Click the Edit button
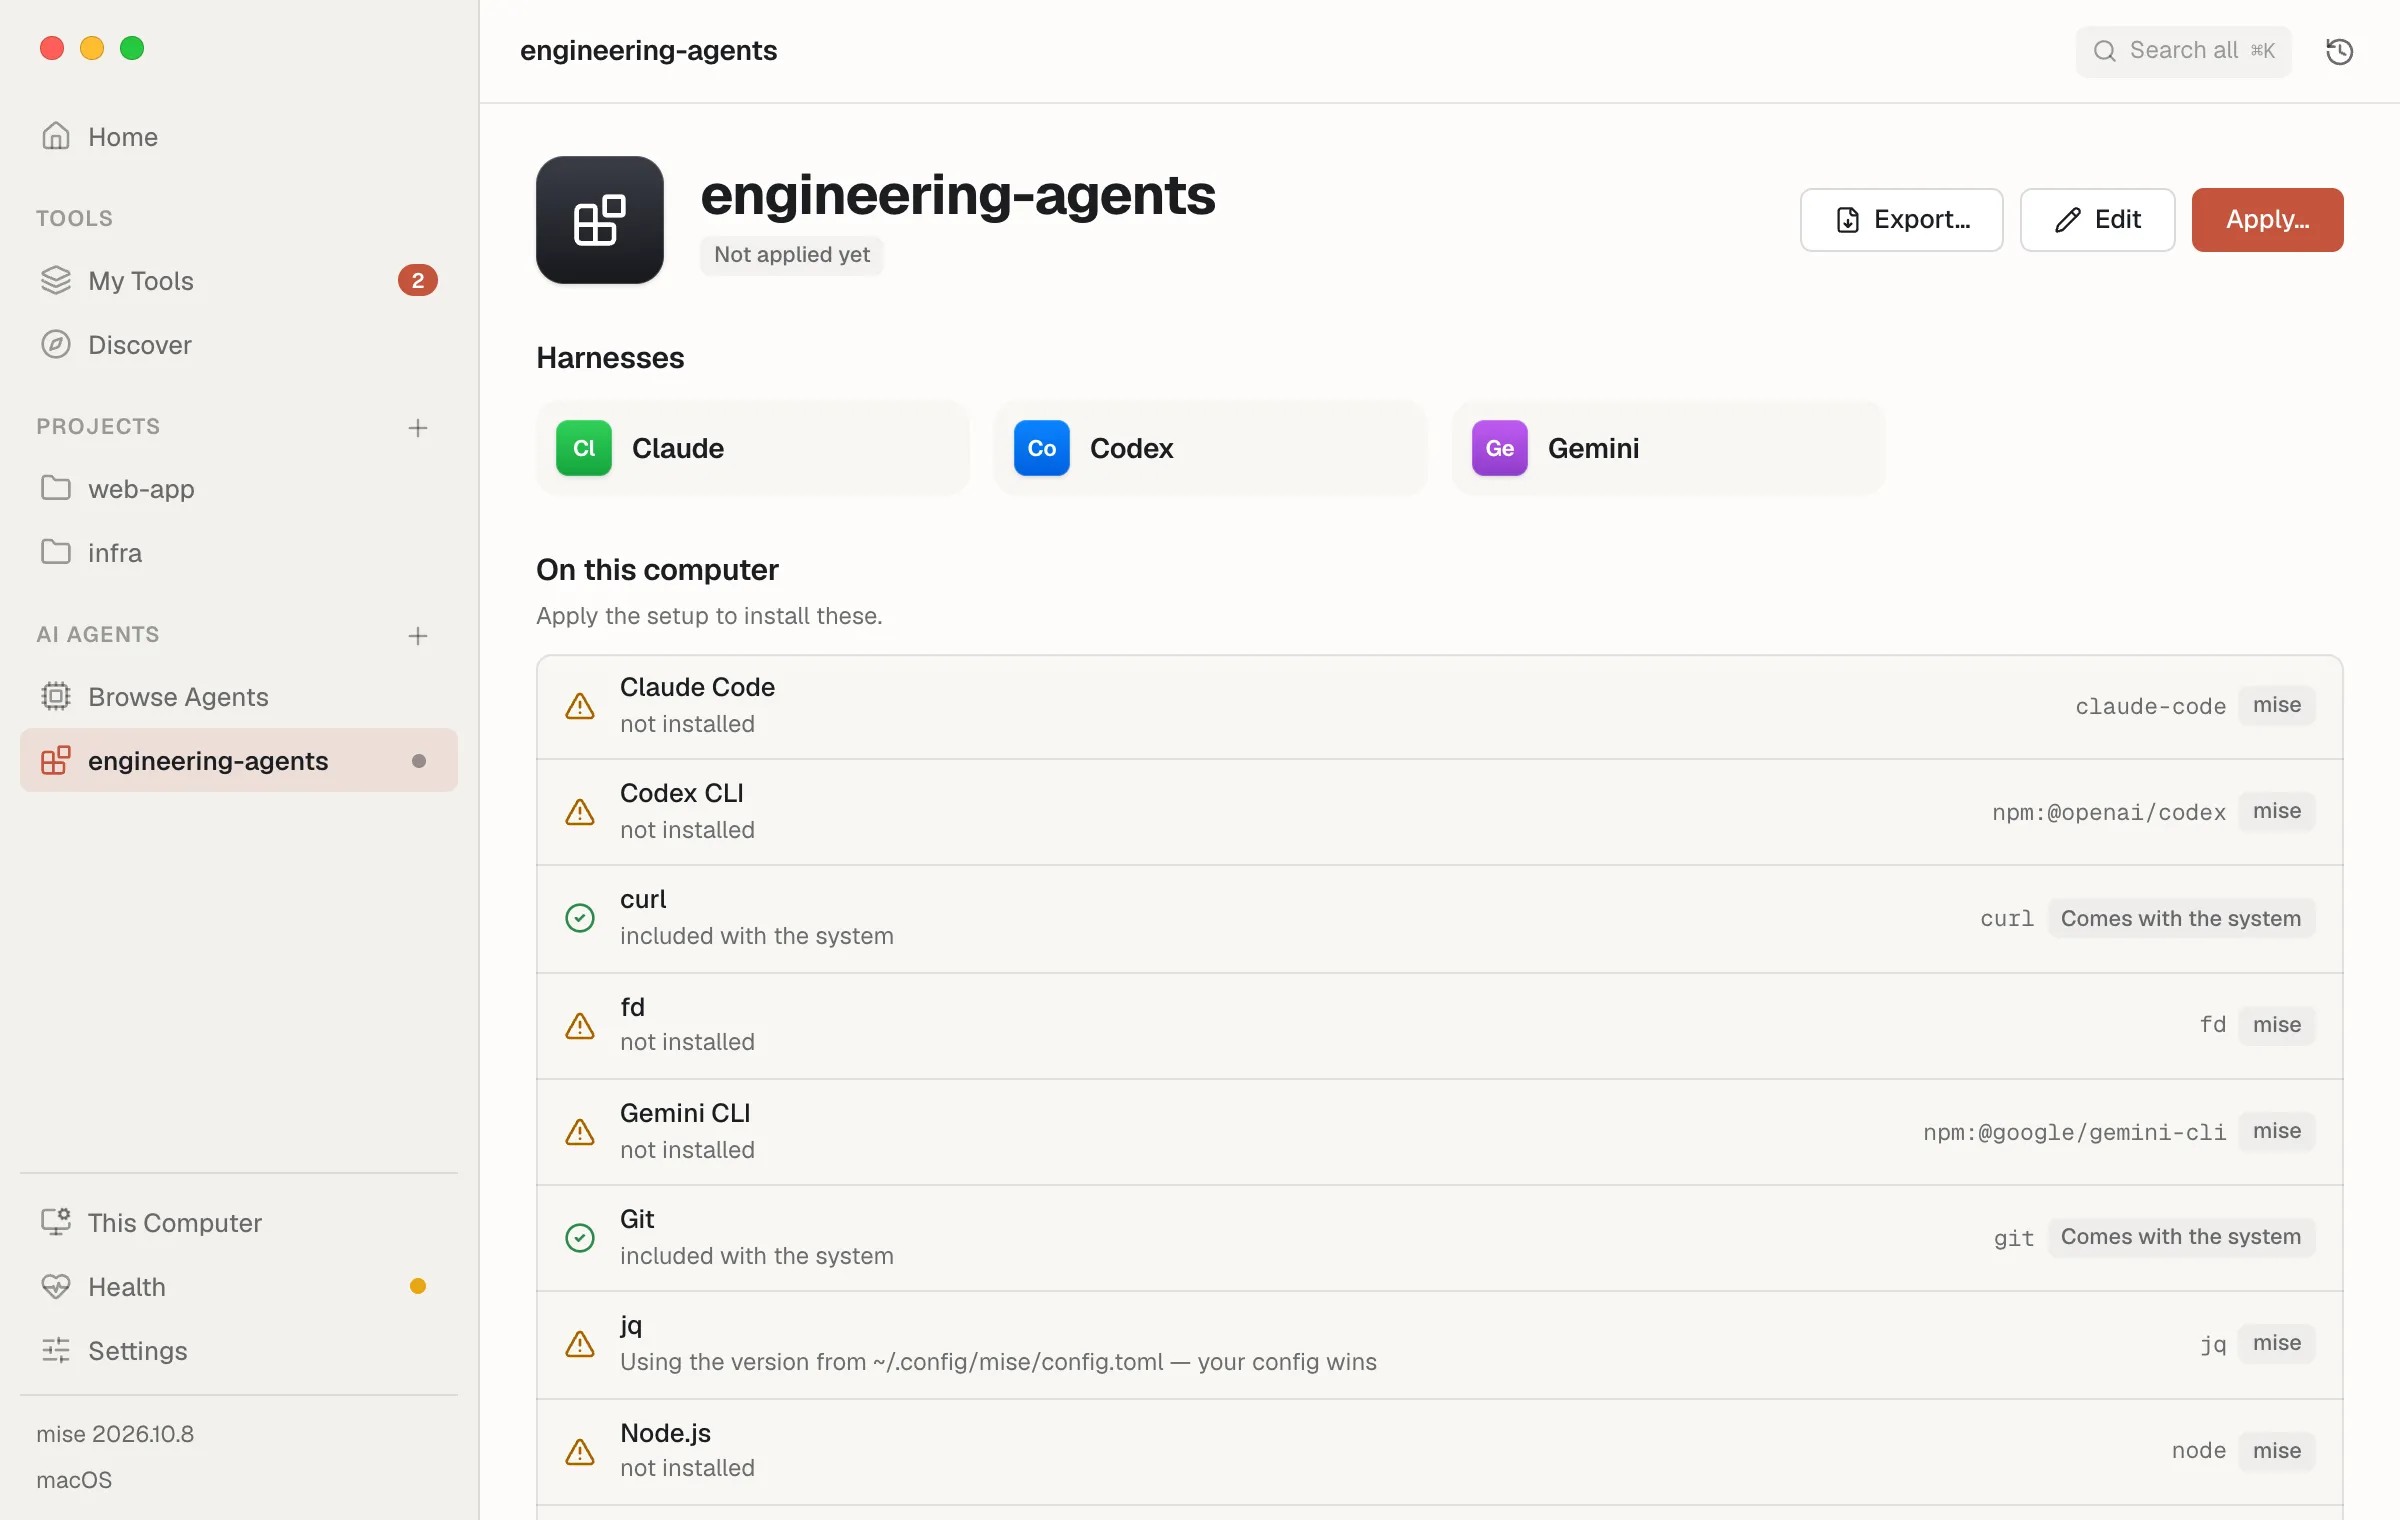The height and width of the screenshot is (1520, 2400). click(2097, 220)
